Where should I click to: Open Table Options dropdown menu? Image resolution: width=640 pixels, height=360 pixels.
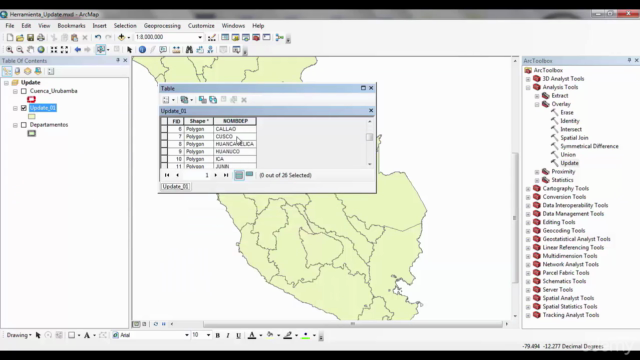168,100
